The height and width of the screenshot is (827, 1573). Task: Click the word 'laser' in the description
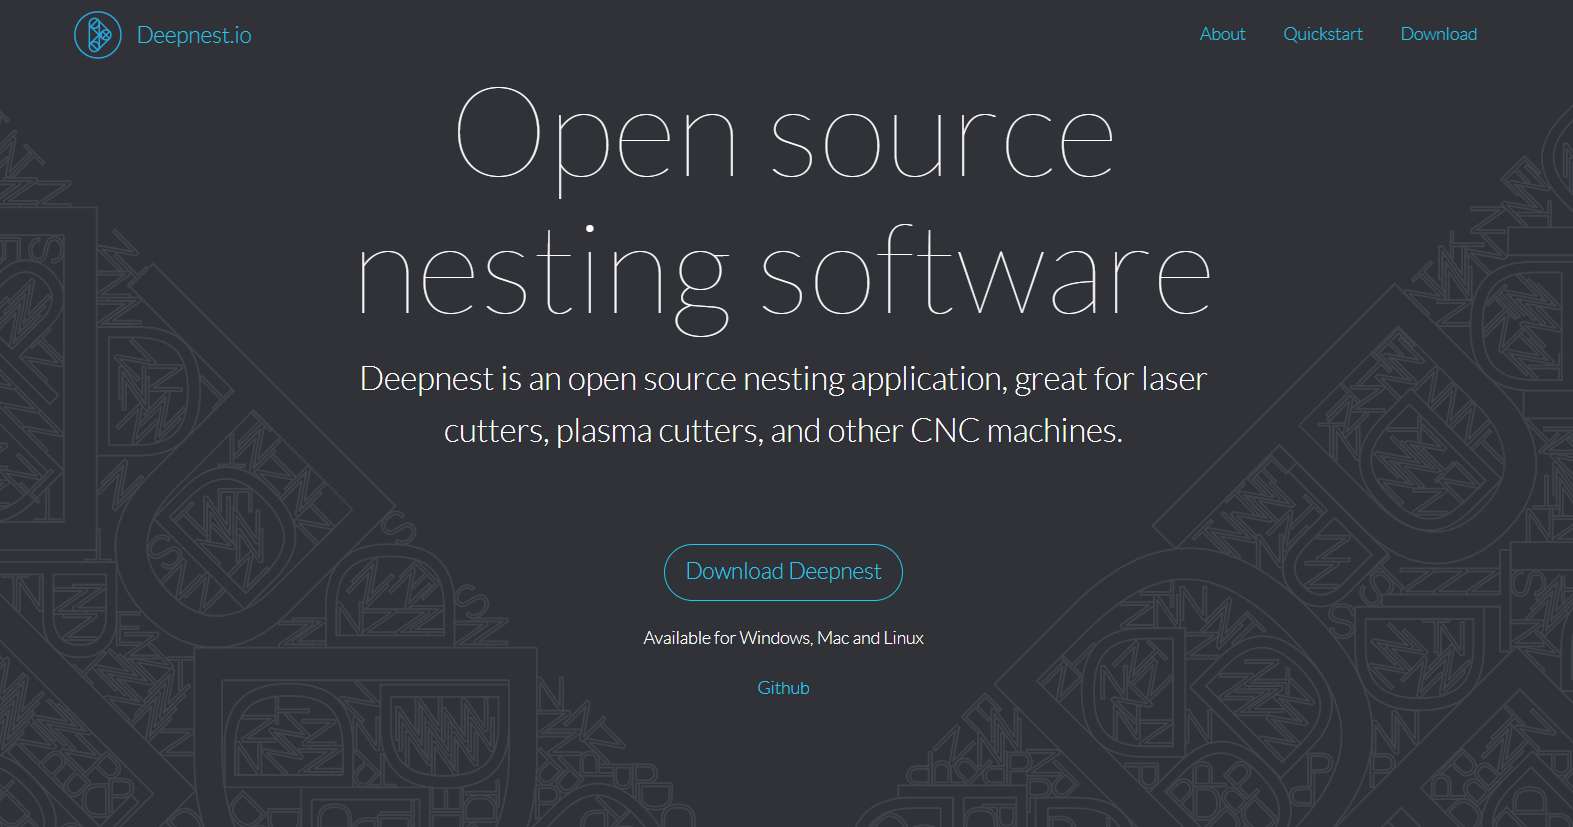[1174, 379]
